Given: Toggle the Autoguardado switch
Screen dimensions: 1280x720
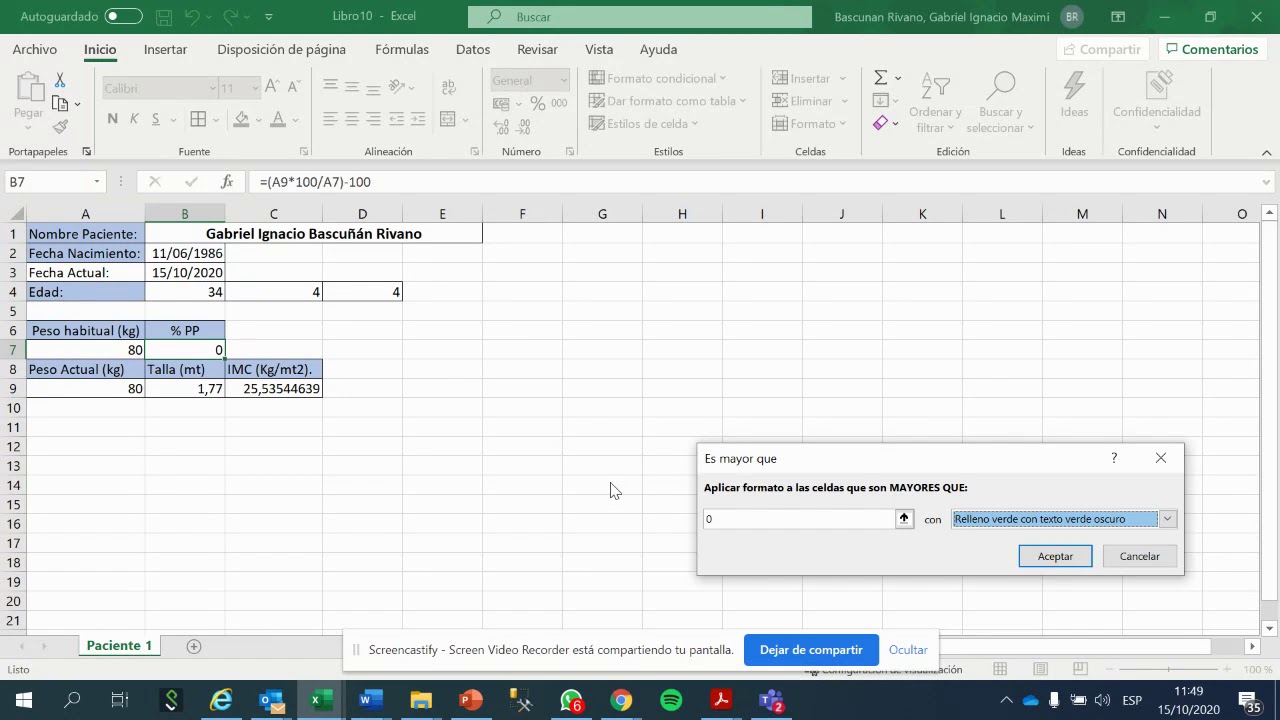Looking at the screenshot, I should coord(123,17).
